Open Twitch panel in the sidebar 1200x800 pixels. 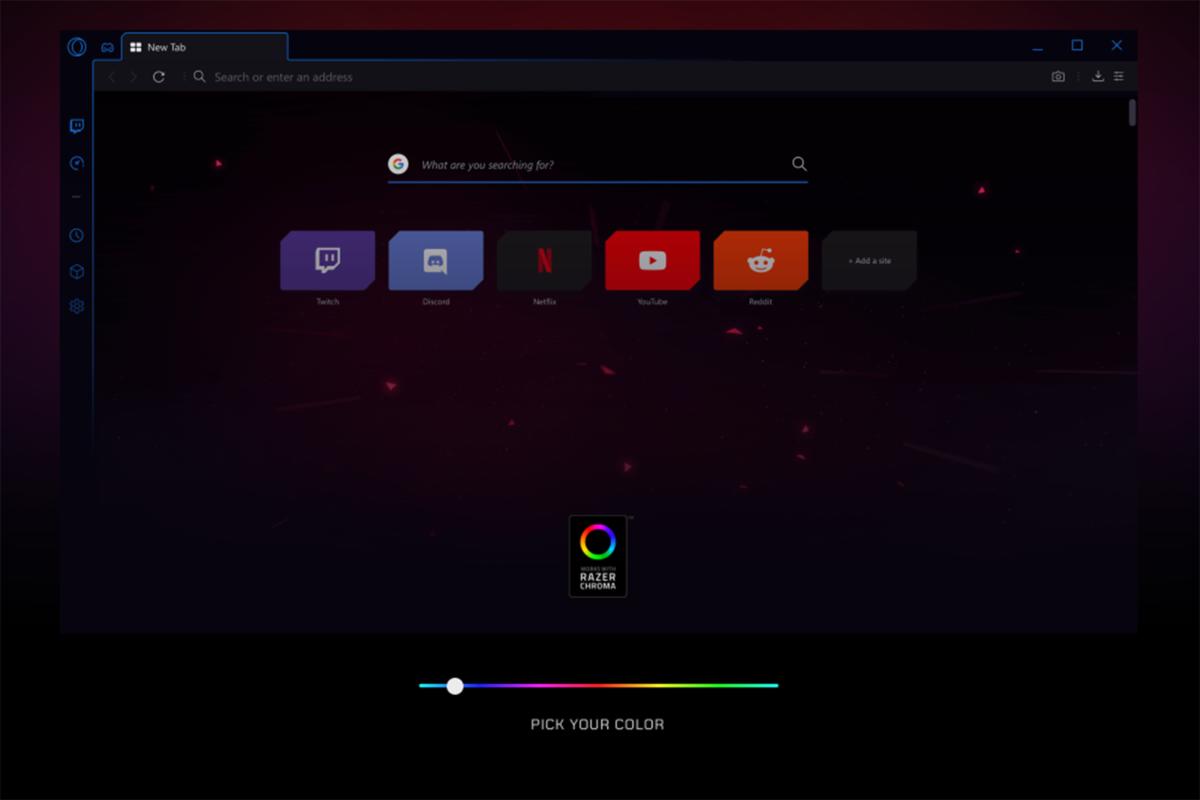[x=77, y=126]
